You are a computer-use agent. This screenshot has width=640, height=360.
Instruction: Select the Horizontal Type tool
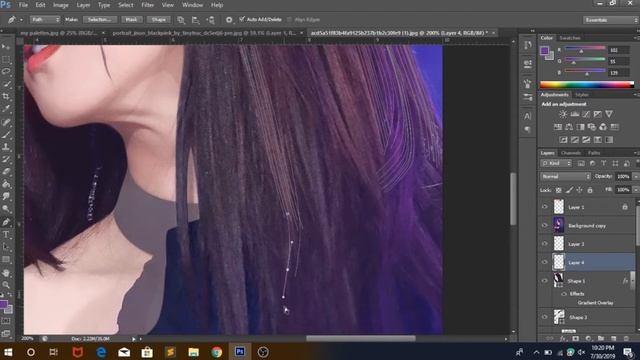6,234
